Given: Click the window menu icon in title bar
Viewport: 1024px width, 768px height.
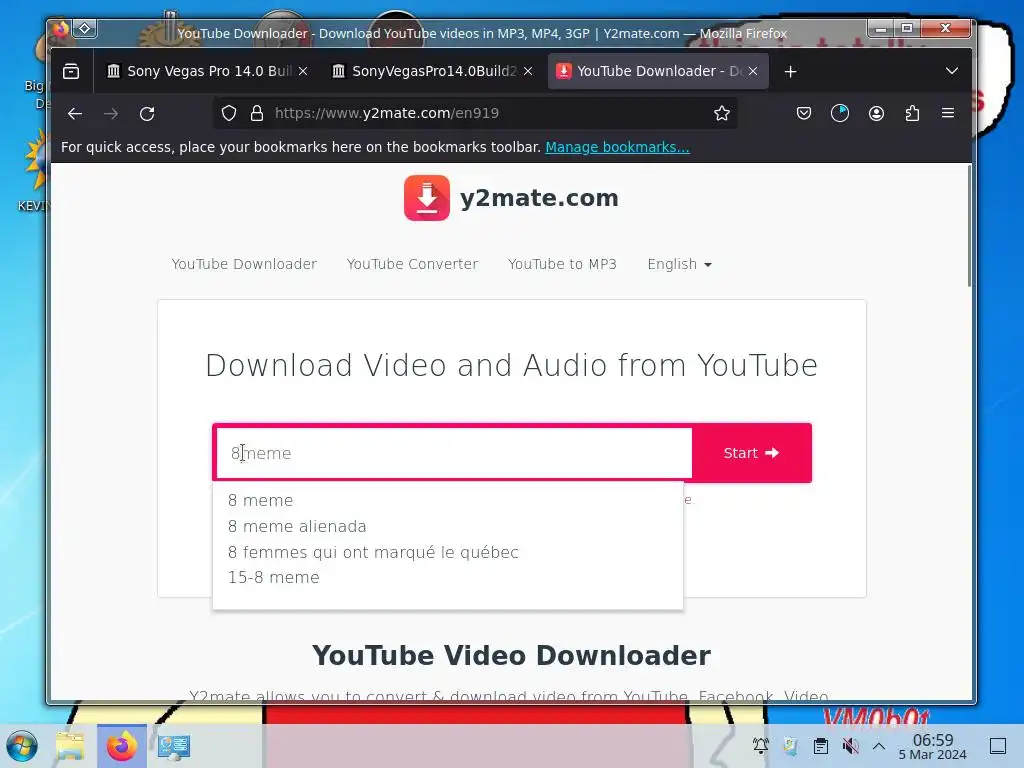Looking at the screenshot, I should point(85,28).
